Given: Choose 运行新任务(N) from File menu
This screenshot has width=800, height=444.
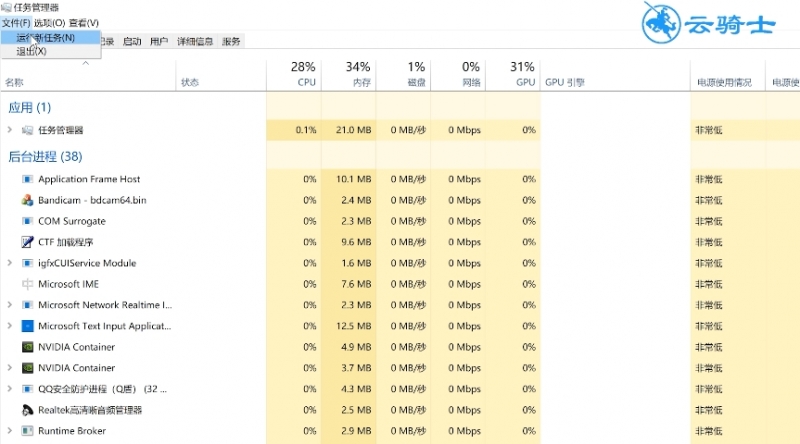Looking at the screenshot, I should 51,37.
